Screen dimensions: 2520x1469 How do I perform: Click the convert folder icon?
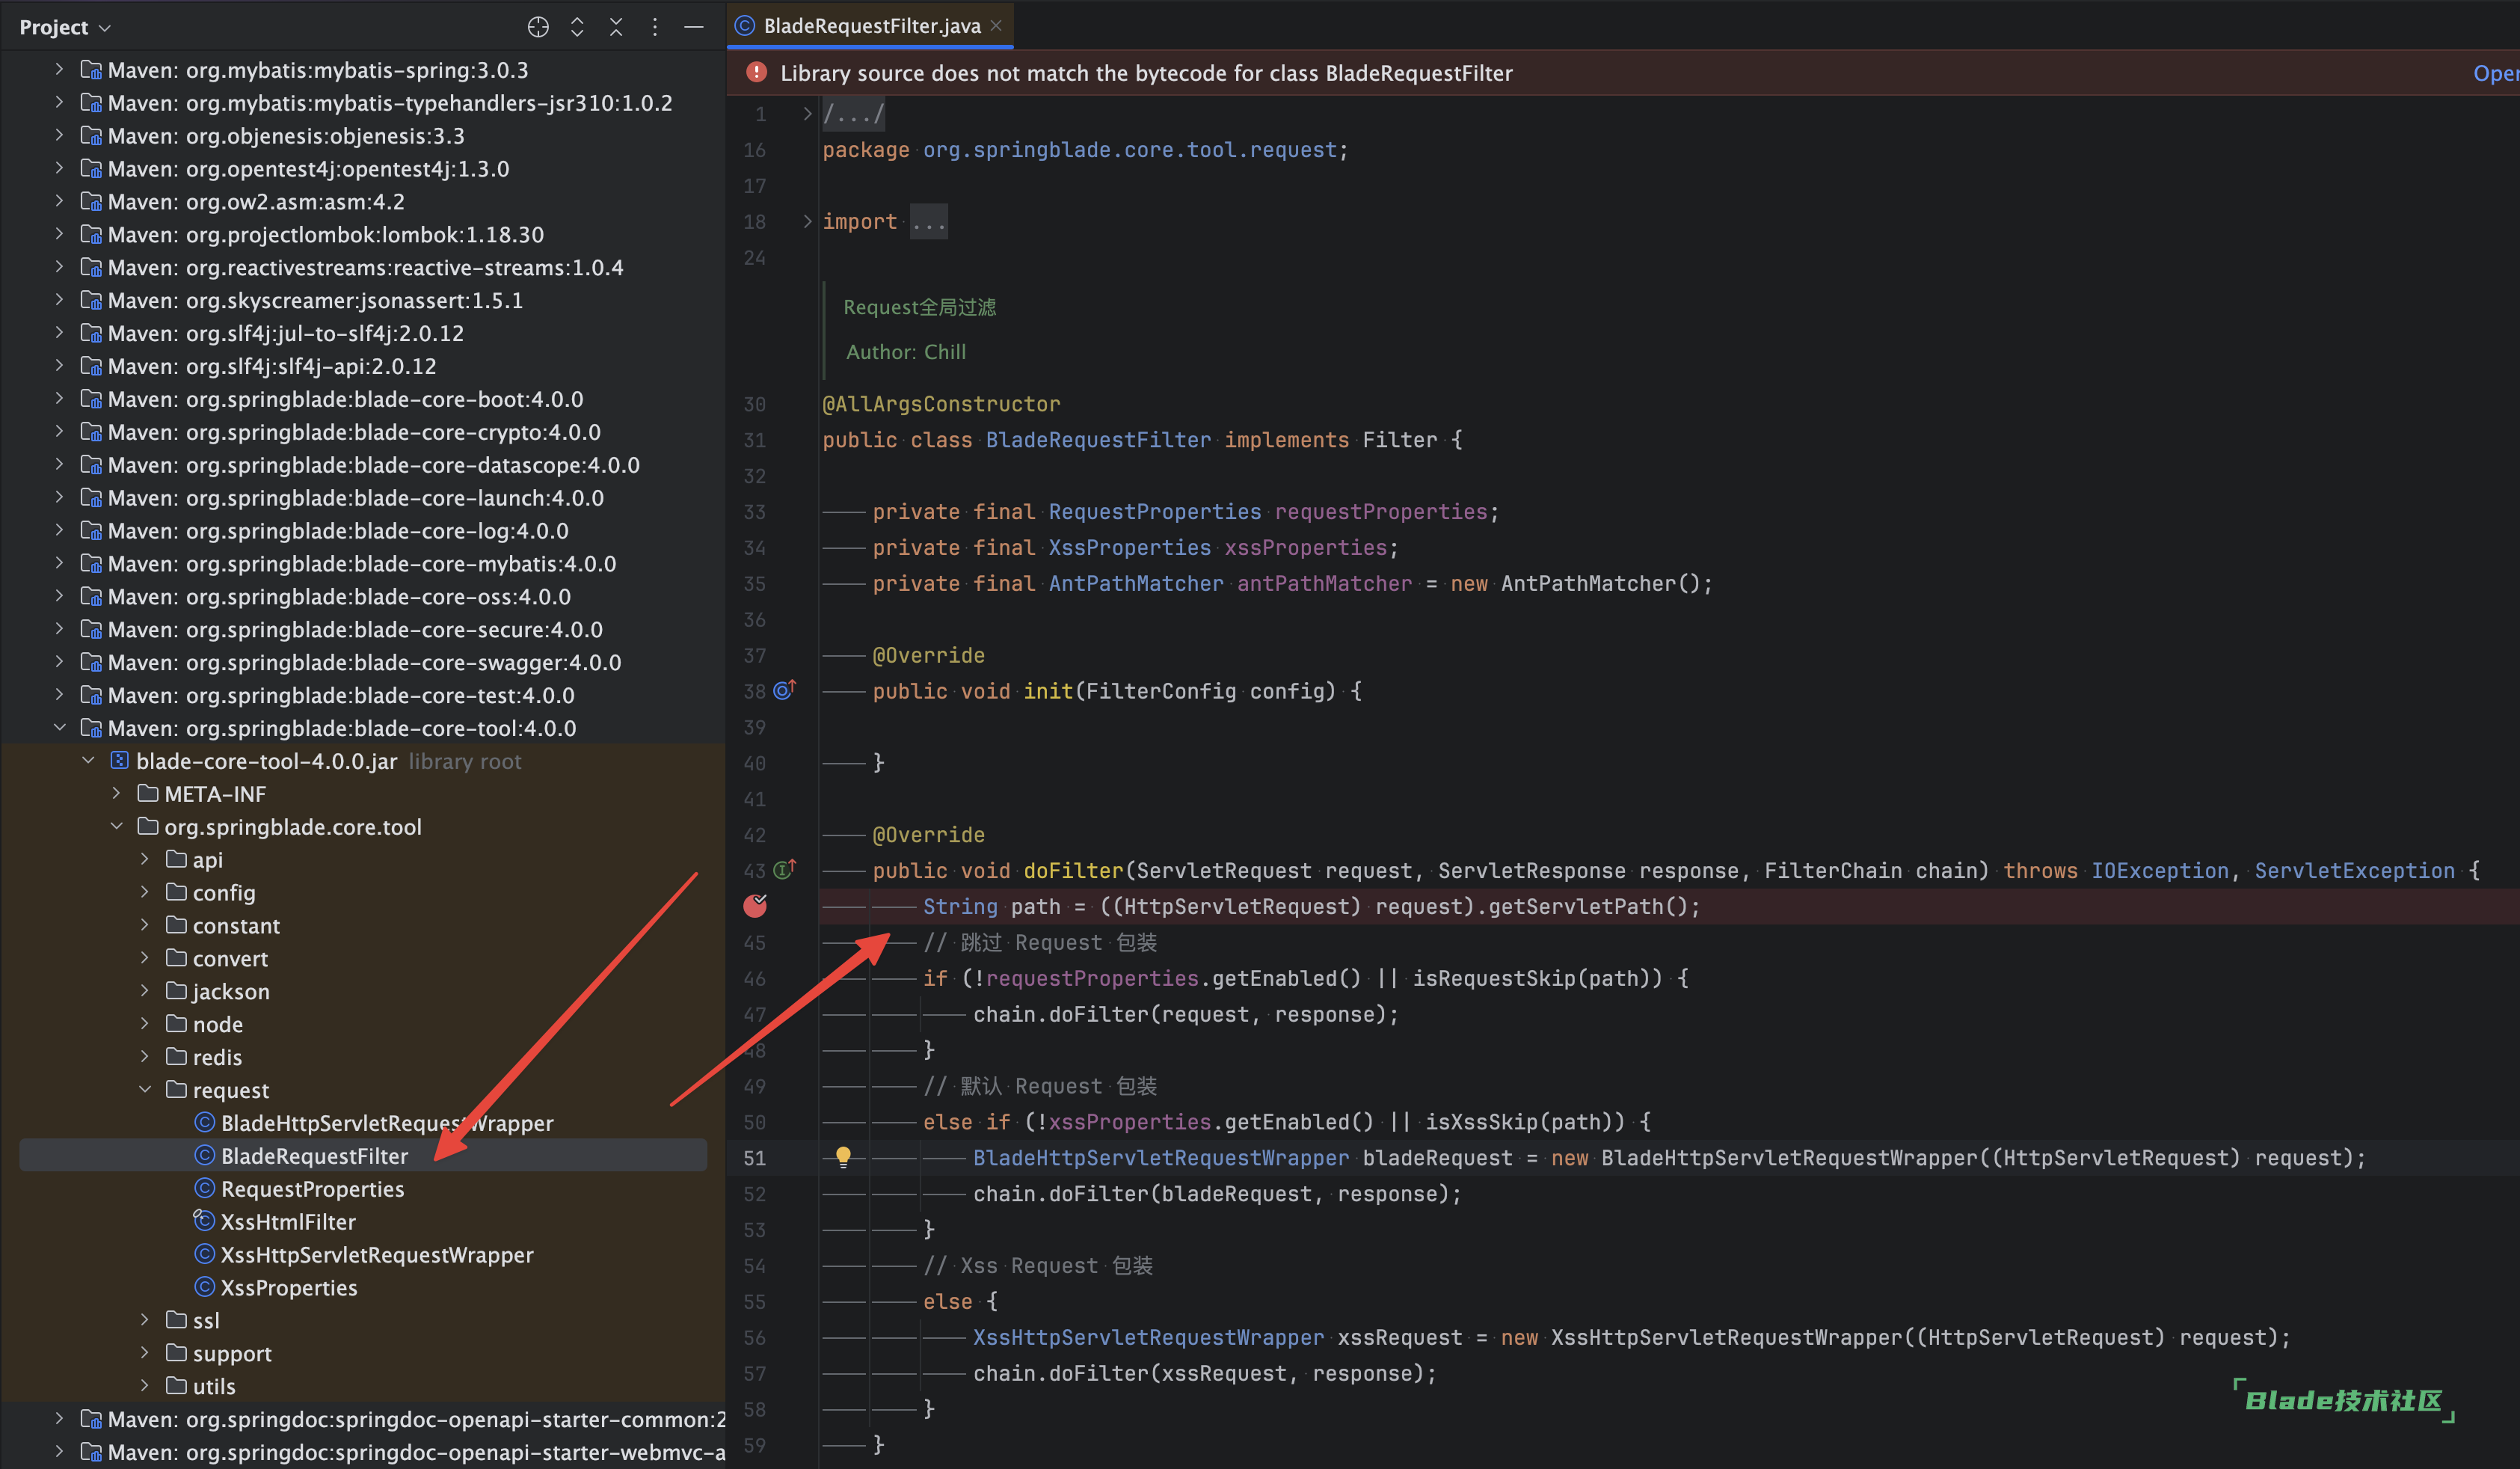pos(177,958)
